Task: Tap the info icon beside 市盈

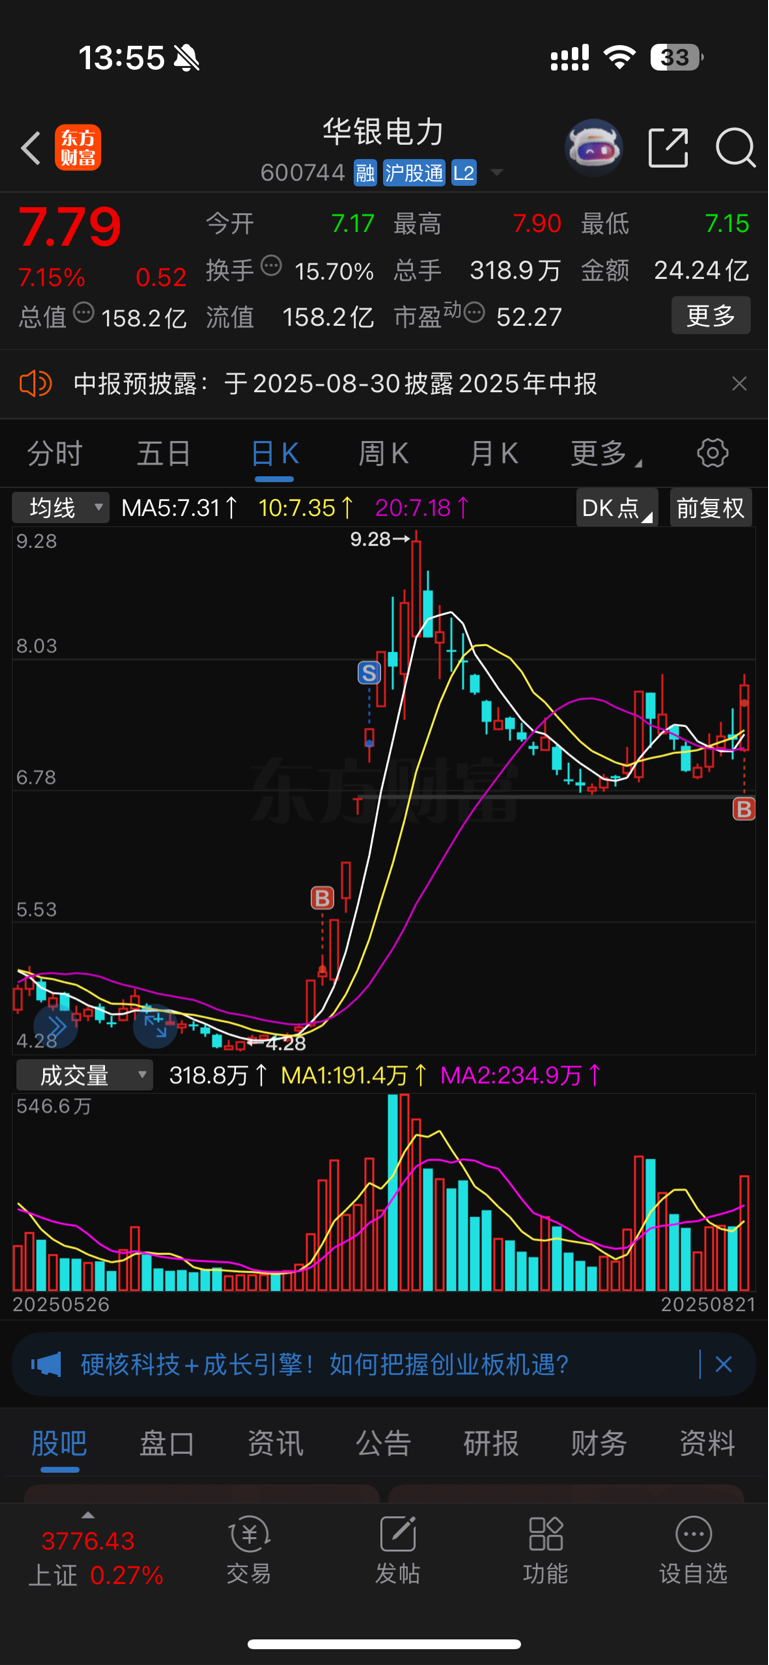Action: 475,313
